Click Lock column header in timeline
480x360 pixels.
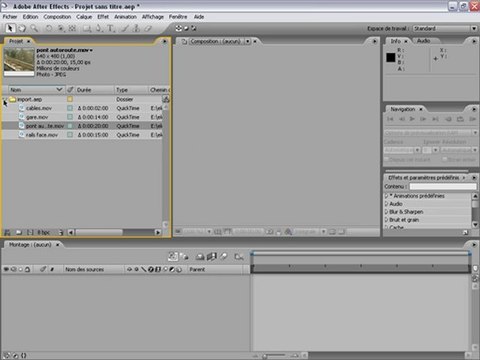click(x=27, y=269)
